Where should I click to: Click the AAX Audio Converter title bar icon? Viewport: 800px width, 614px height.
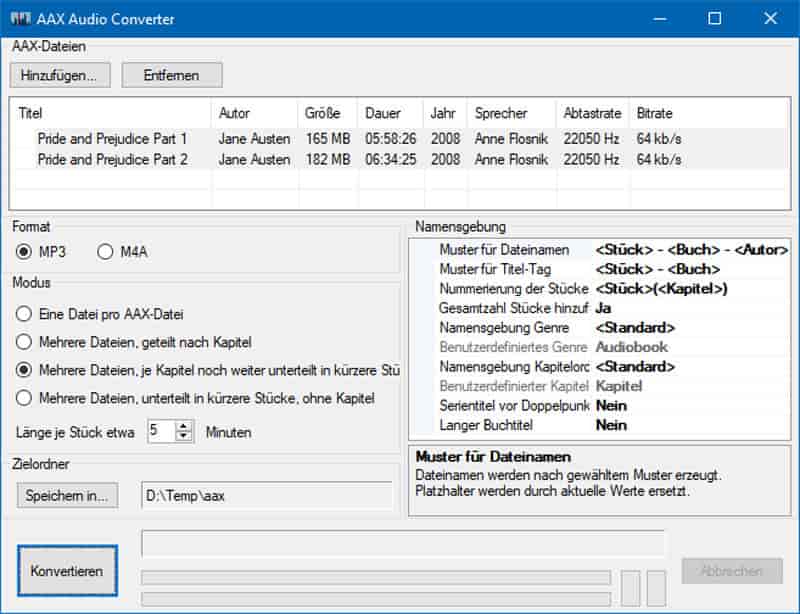tap(20, 19)
